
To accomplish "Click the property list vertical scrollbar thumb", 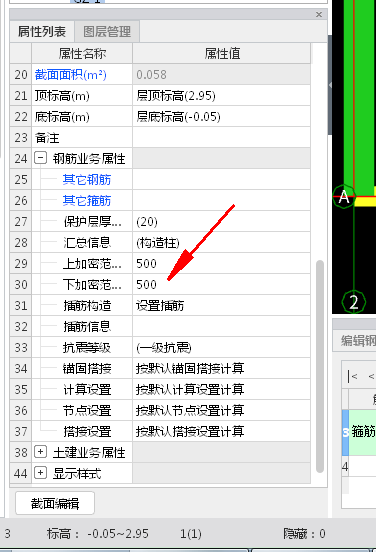I will coord(320,366).
